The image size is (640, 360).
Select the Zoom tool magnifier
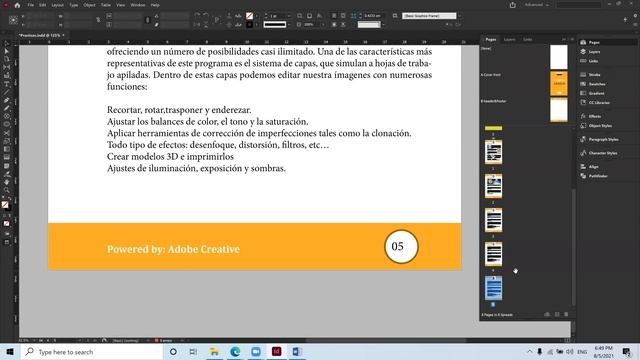click(7, 190)
